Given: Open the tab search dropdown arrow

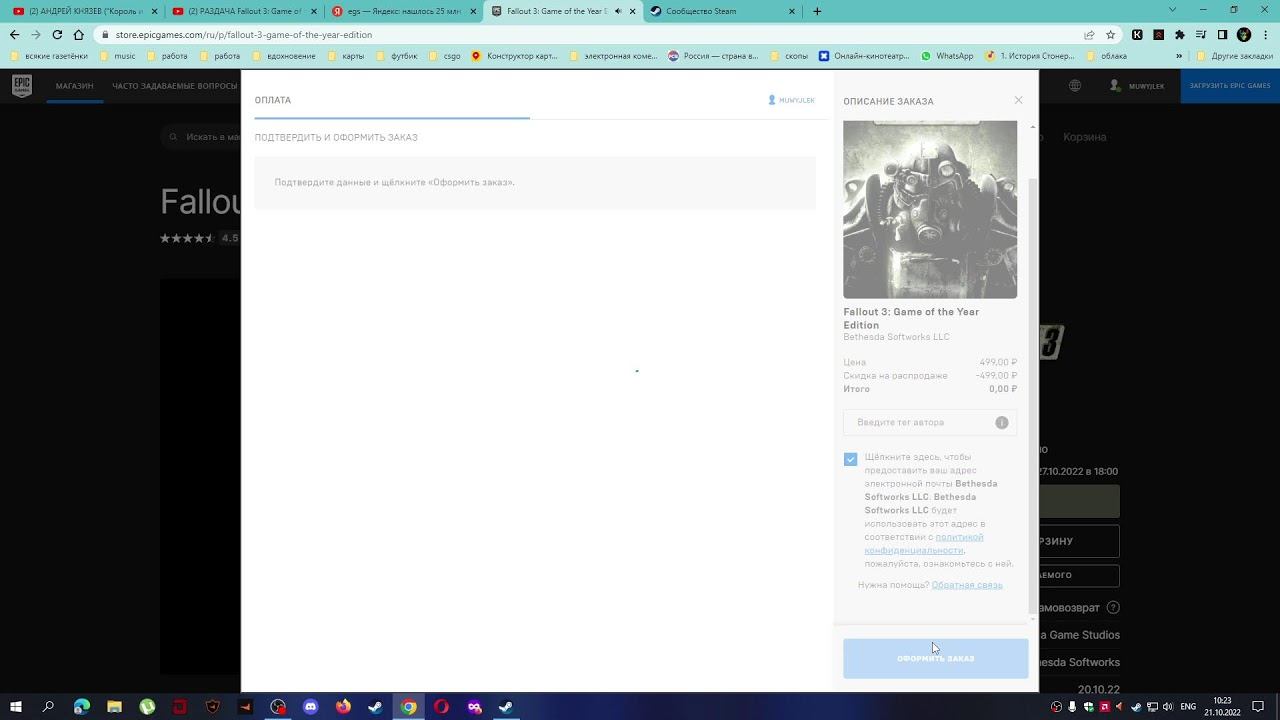Looking at the screenshot, I should tap(1173, 10).
